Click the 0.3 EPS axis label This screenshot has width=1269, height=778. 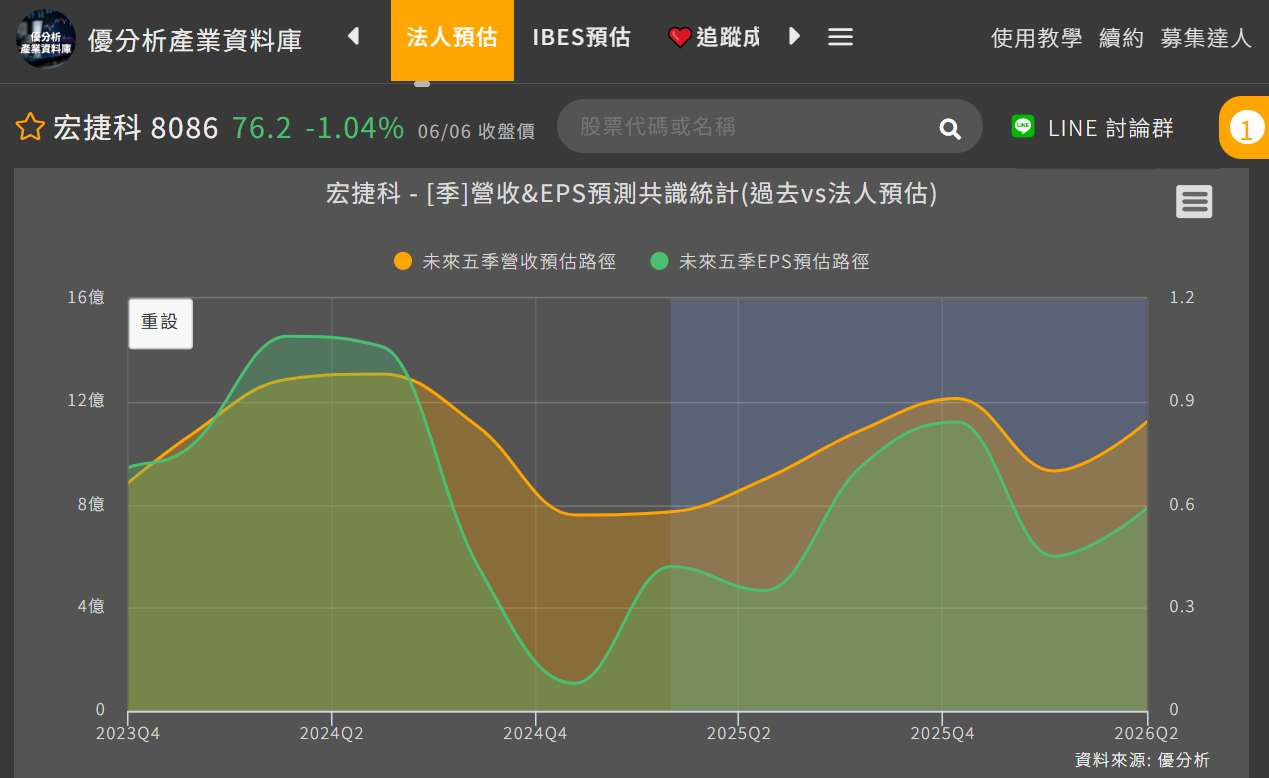pos(1182,607)
